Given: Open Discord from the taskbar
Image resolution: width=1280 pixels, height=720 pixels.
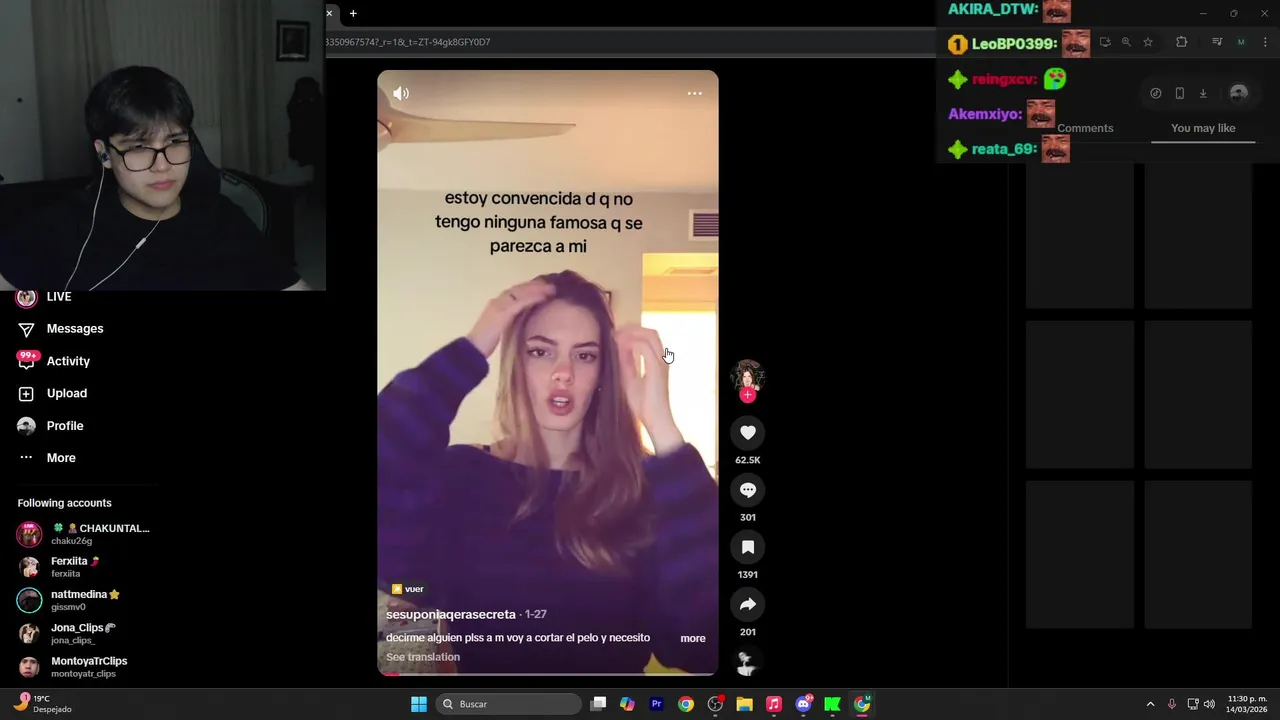Looking at the screenshot, I should tap(803, 704).
